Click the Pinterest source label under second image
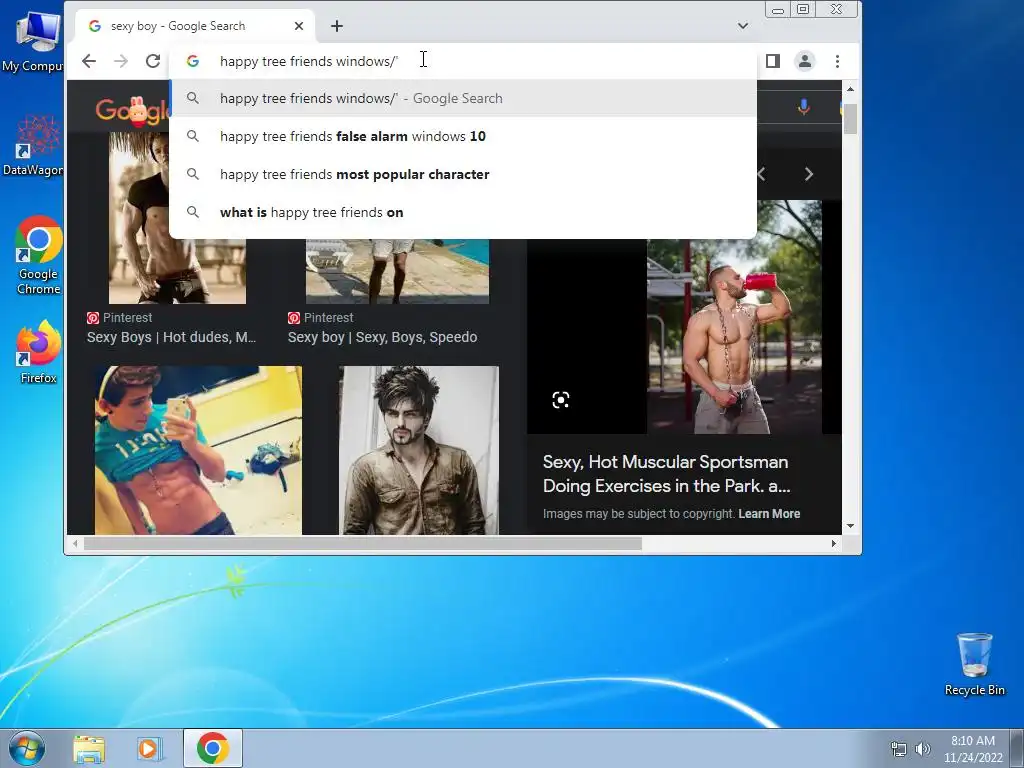Screen dimensions: 1024x768 321,317
